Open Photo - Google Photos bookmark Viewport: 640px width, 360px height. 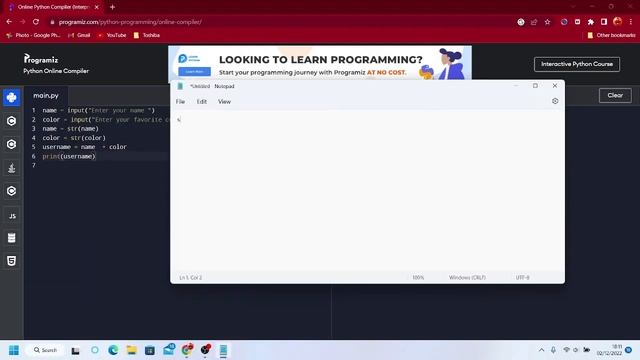click(x=33, y=35)
